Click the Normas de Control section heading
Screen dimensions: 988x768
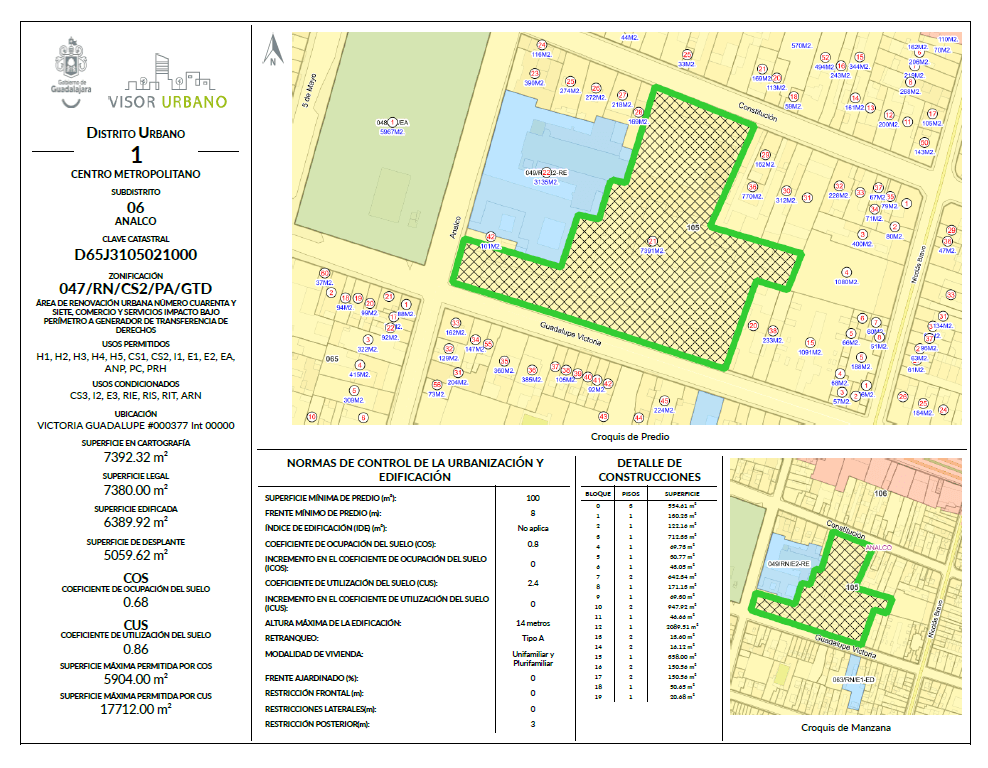tap(415, 470)
